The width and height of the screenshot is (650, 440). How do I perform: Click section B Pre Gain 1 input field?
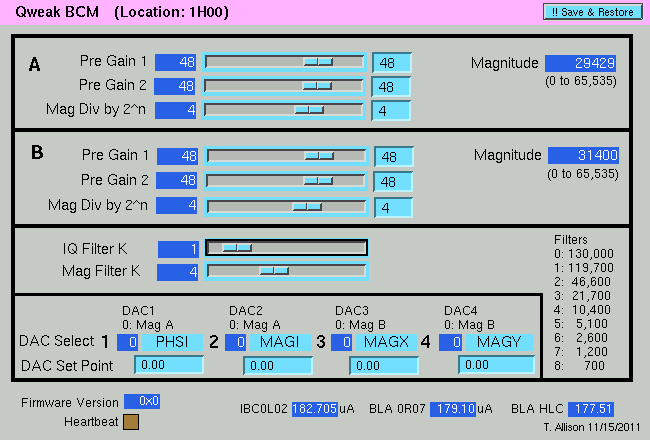(x=394, y=157)
